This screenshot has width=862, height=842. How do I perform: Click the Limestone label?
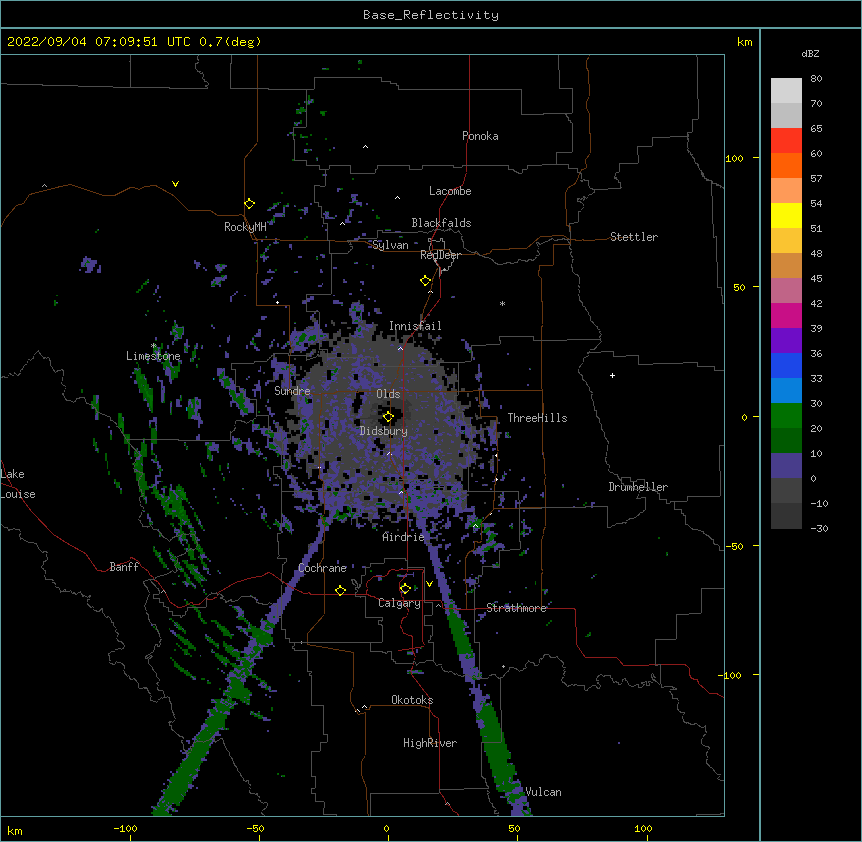pos(153,356)
